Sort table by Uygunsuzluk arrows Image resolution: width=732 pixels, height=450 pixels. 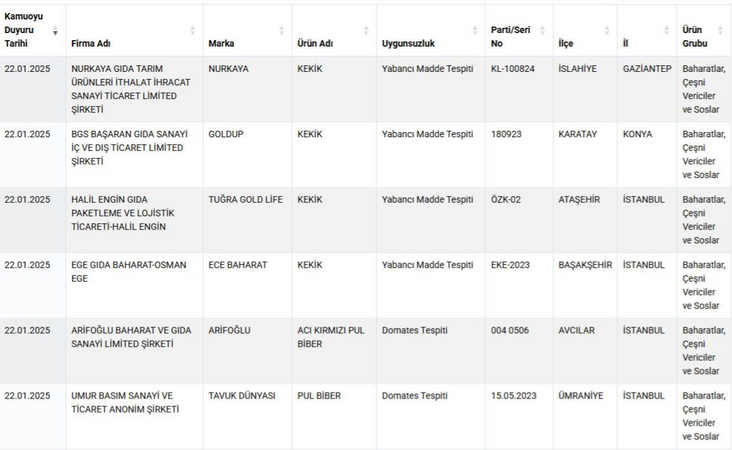pos(475,31)
